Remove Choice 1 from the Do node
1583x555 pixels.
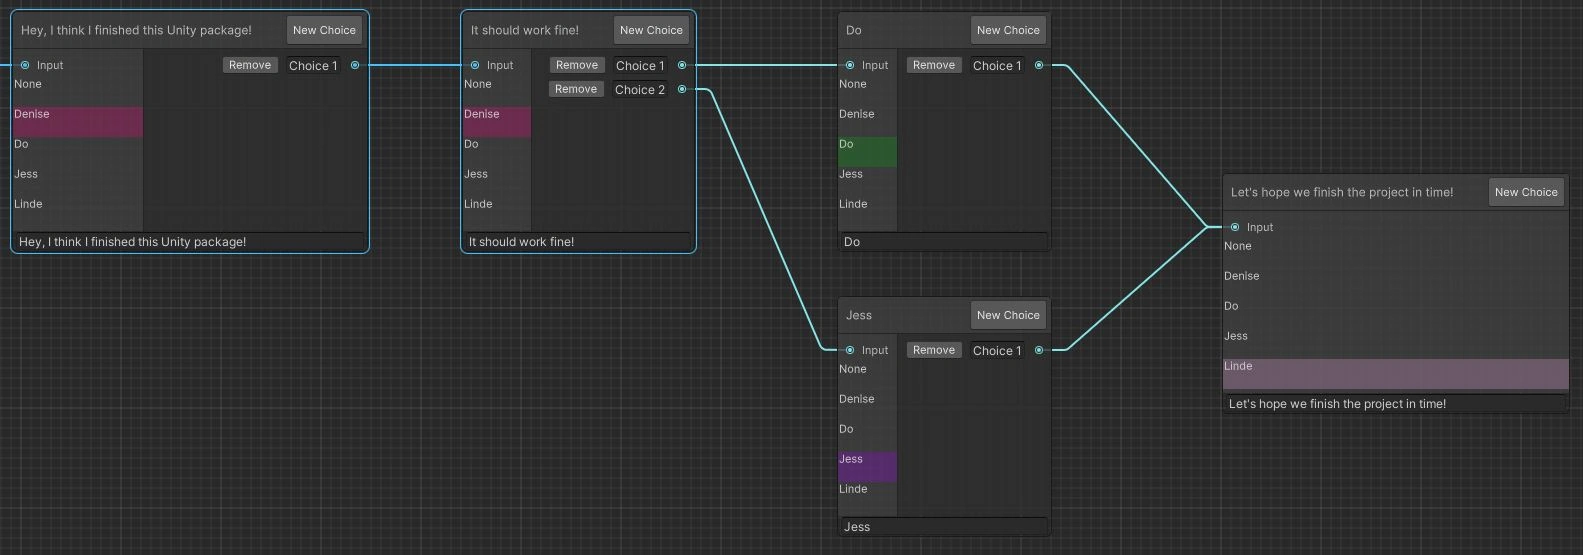click(x=934, y=65)
